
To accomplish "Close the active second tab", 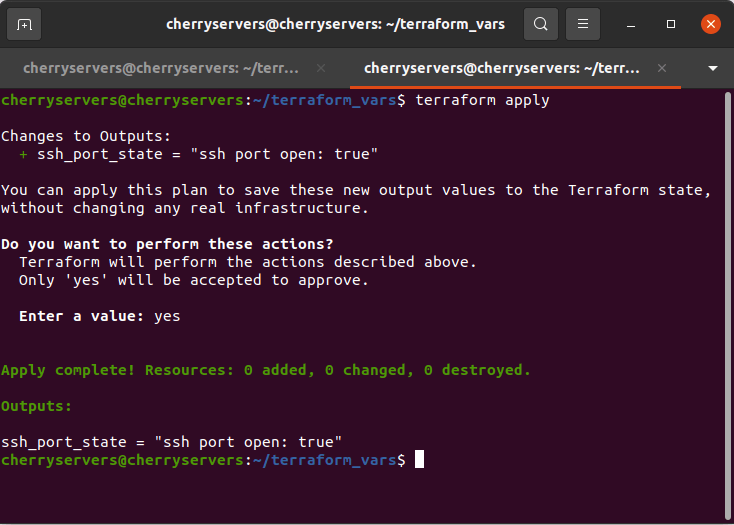I will (661, 68).
